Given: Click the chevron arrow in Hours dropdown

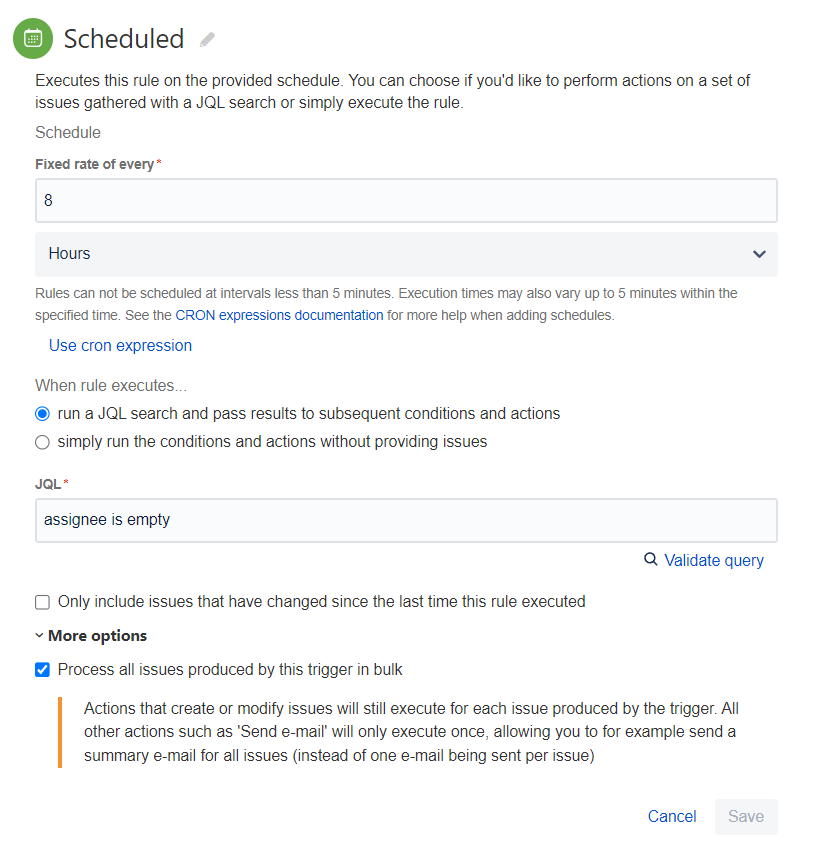Looking at the screenshot, I should click(759, 254).
